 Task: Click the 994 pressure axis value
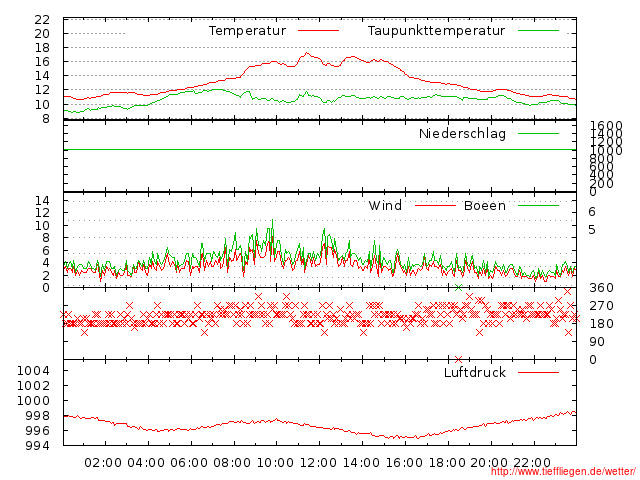coord(38,445)
